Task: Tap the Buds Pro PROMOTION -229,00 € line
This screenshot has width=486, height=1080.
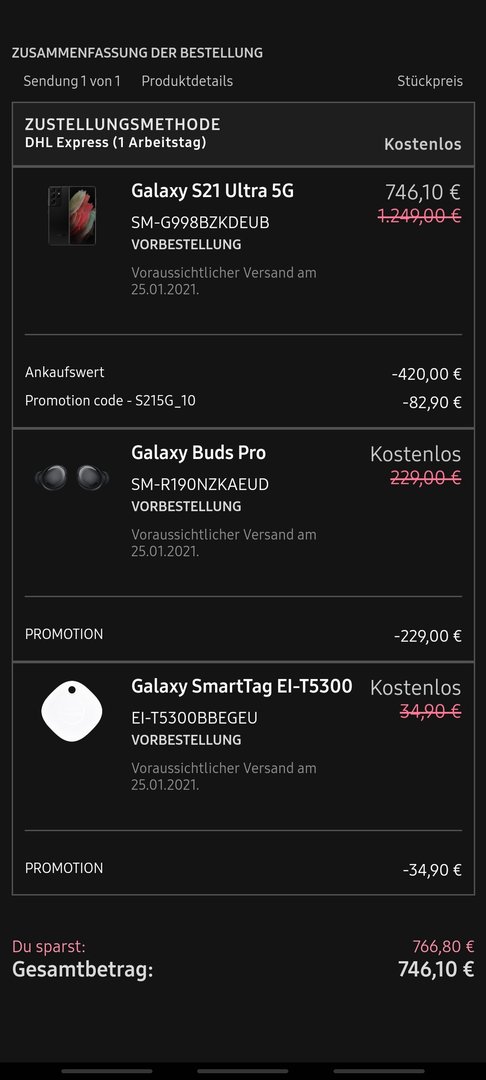Action: 243,635
